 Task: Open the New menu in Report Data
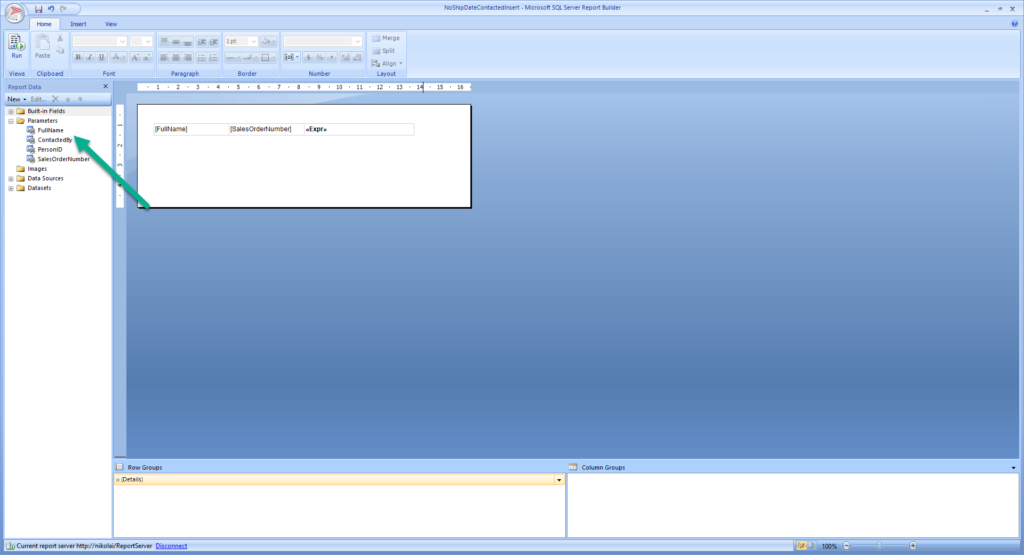click(x=16, y=99)
